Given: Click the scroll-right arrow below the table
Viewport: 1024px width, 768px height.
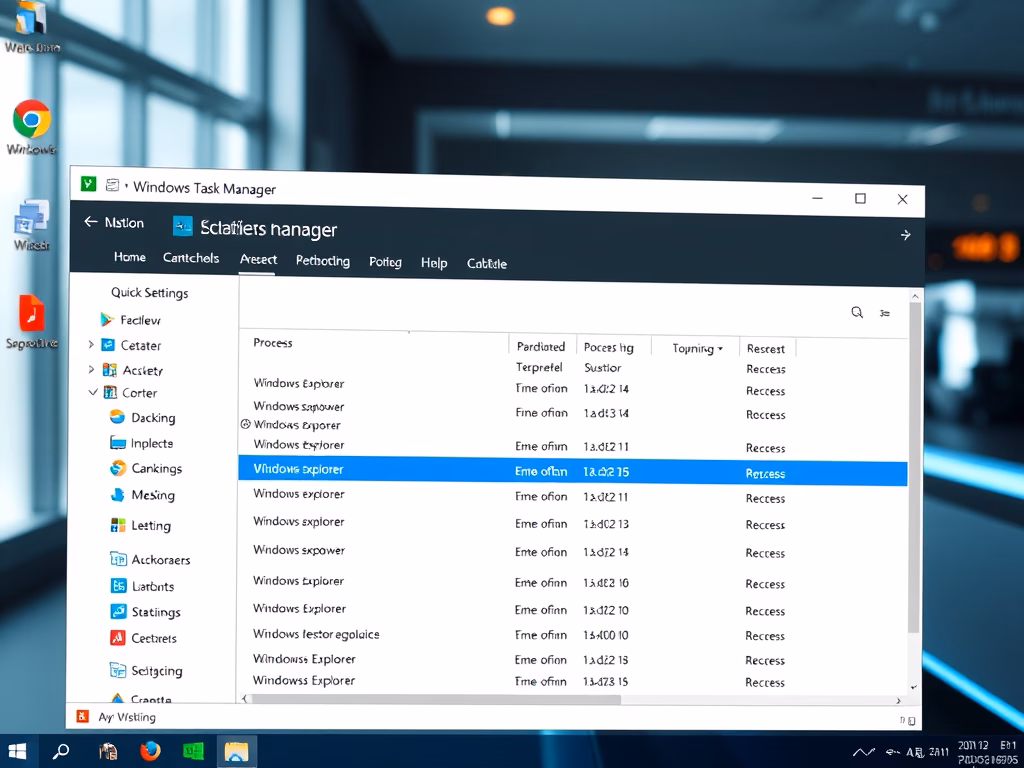Looking at the screenshot, I should click(899, 701).
